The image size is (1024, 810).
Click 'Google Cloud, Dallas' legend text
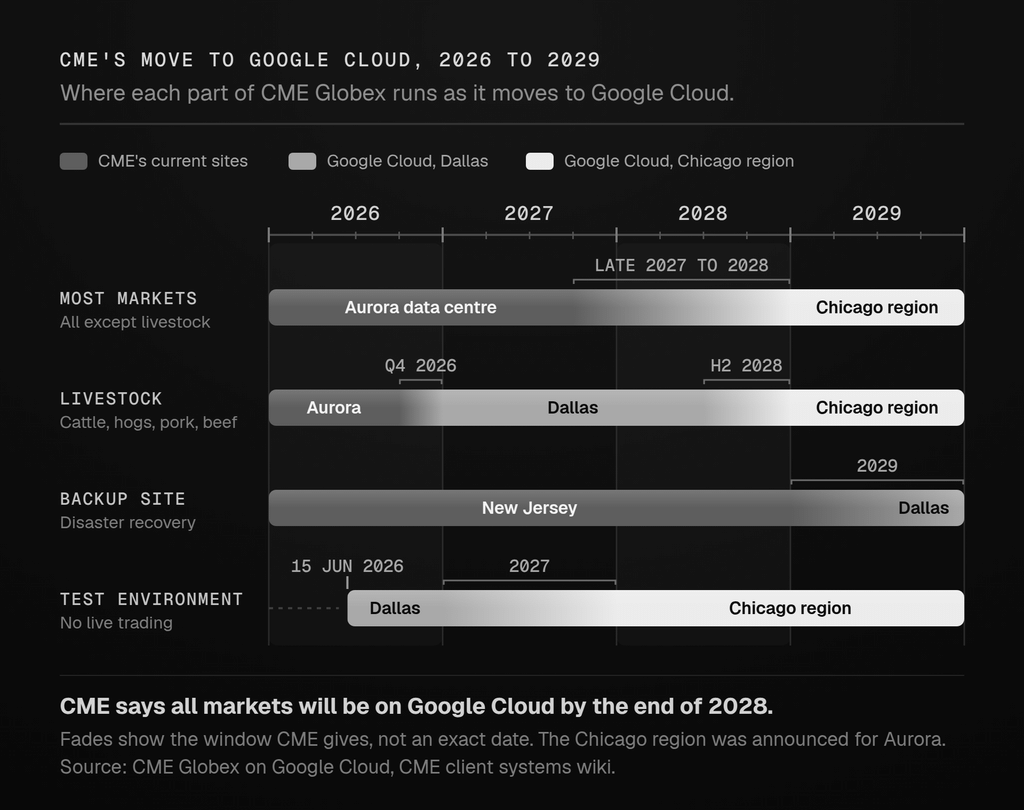(408, 161)
